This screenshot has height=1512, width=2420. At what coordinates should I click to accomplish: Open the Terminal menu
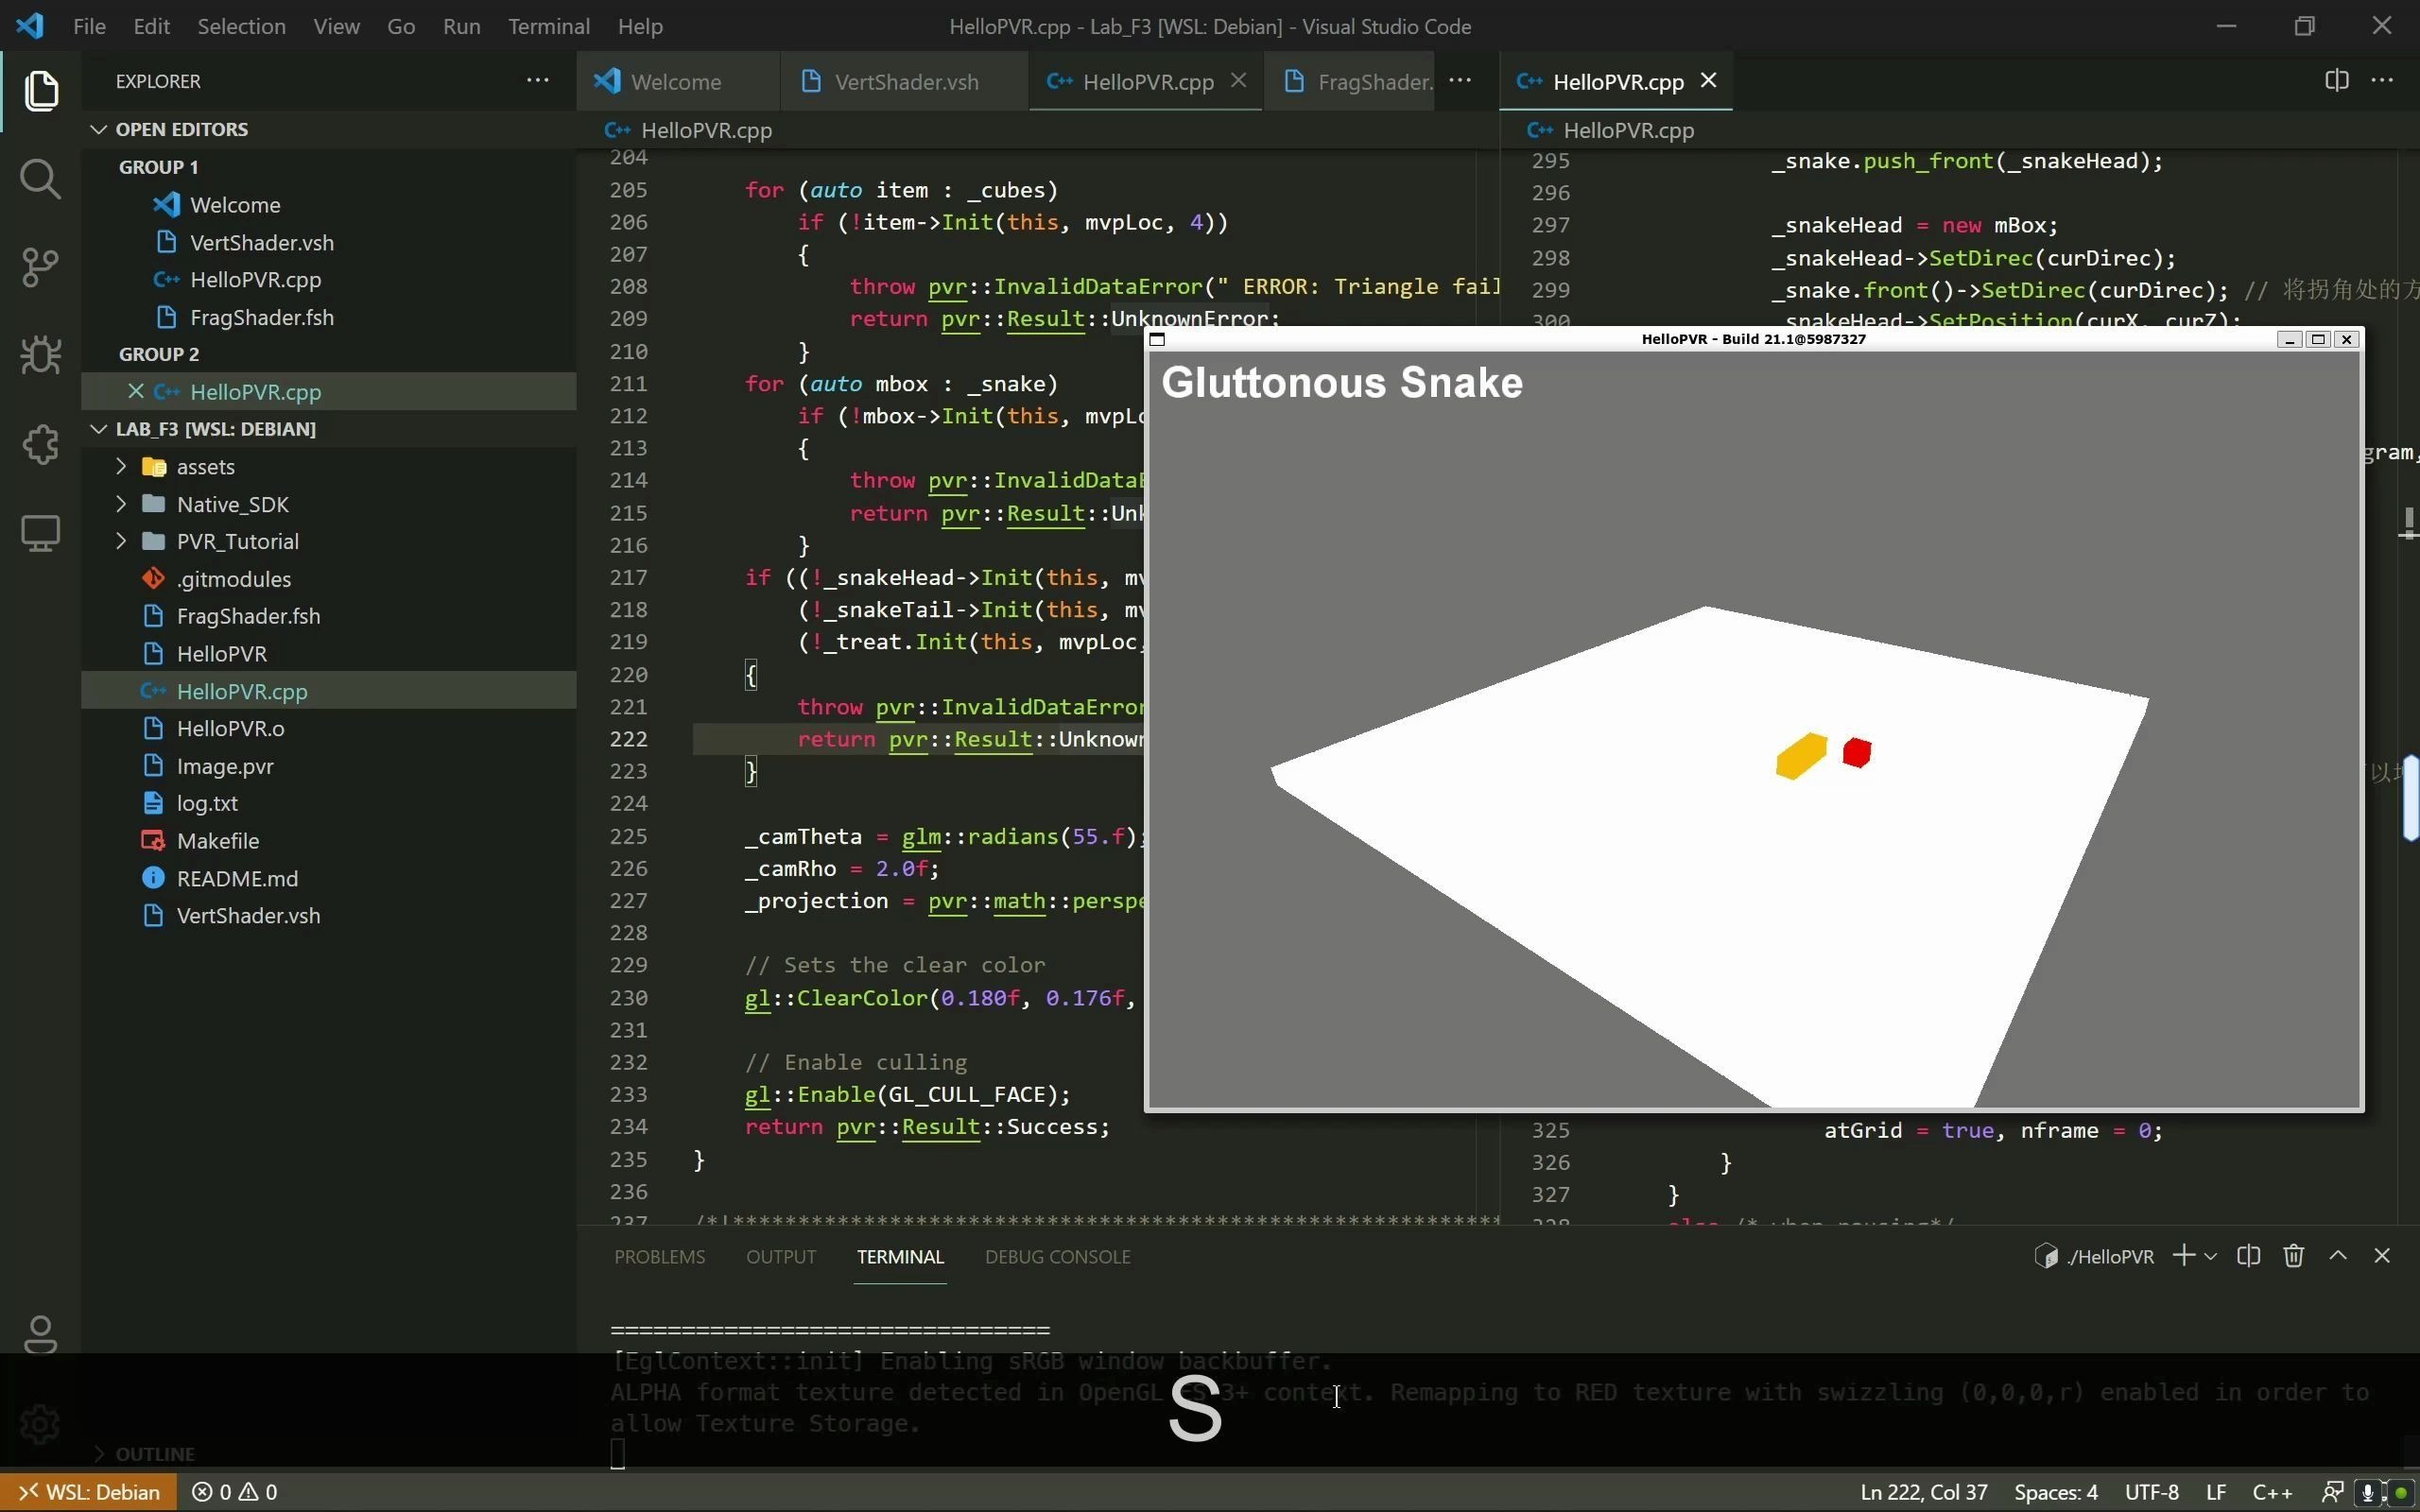548,26
